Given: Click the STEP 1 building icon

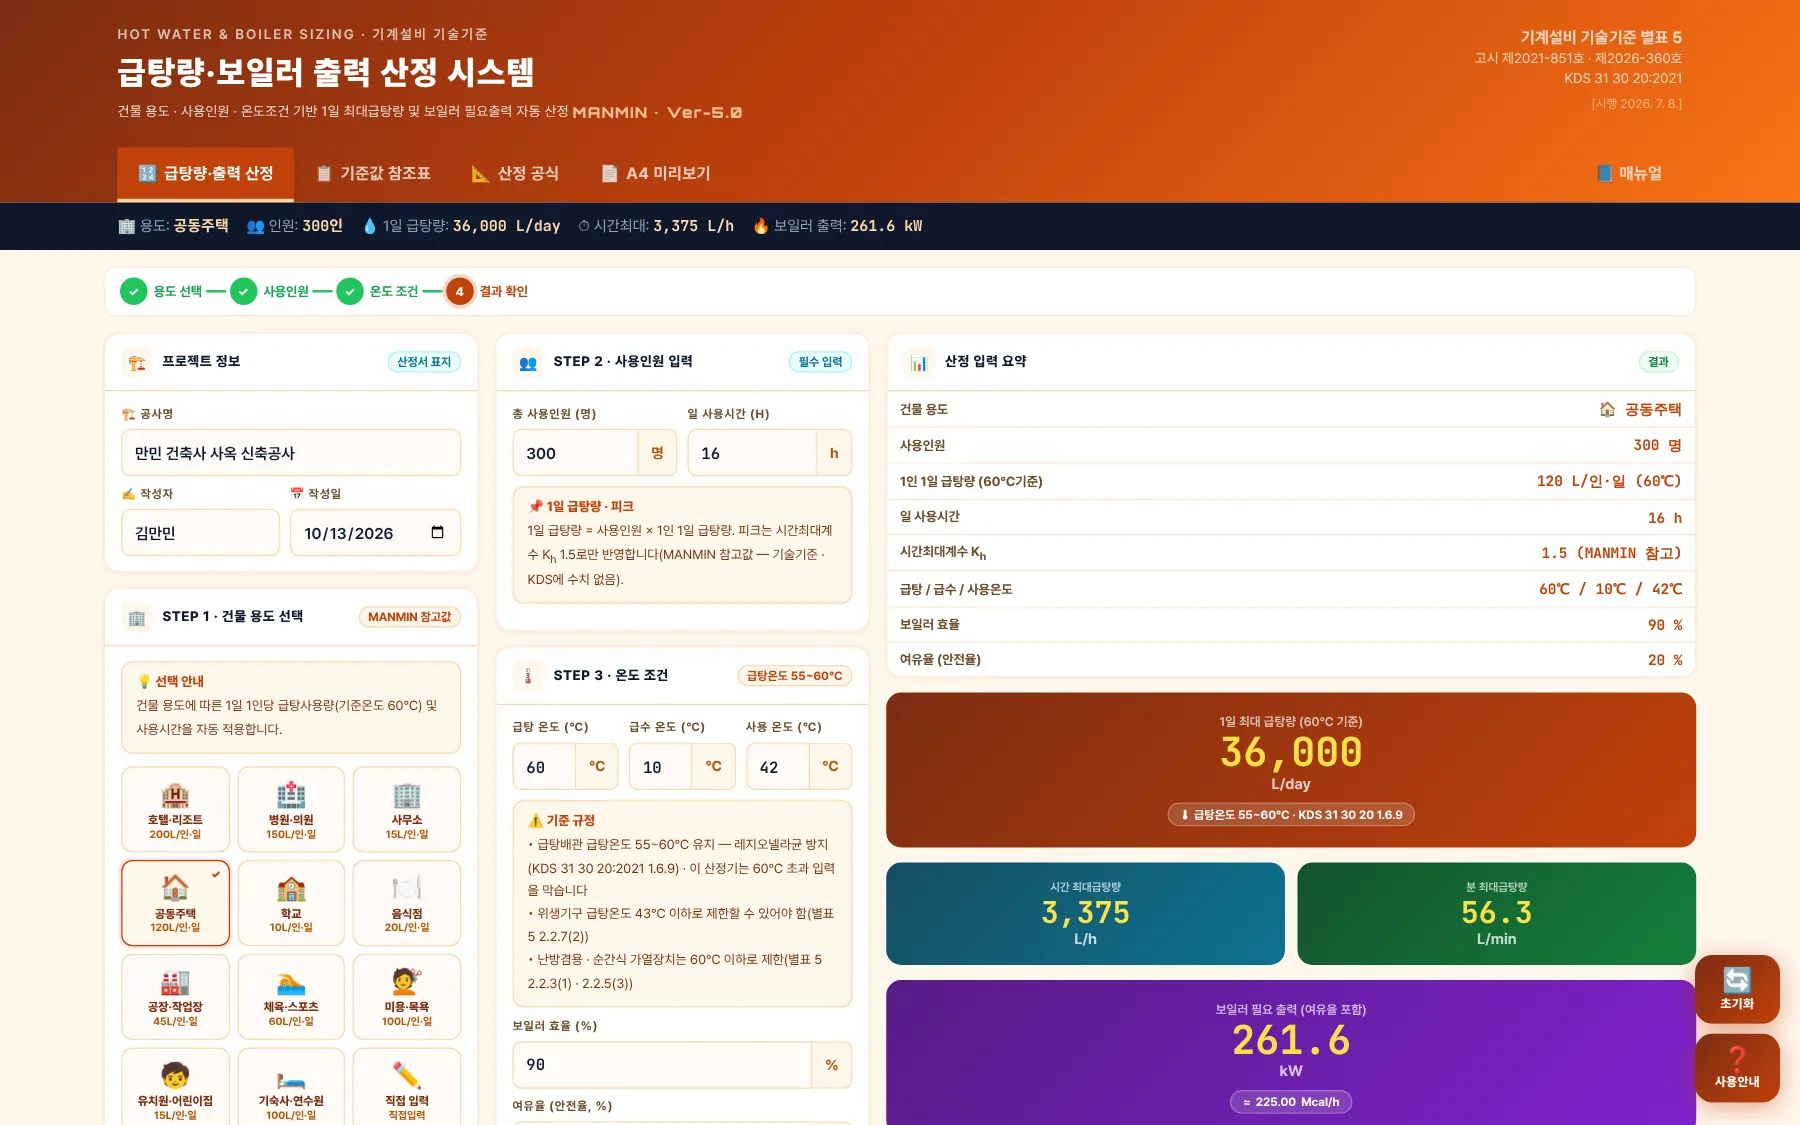Looking at the screenshot, I should [x=137, y=617].
